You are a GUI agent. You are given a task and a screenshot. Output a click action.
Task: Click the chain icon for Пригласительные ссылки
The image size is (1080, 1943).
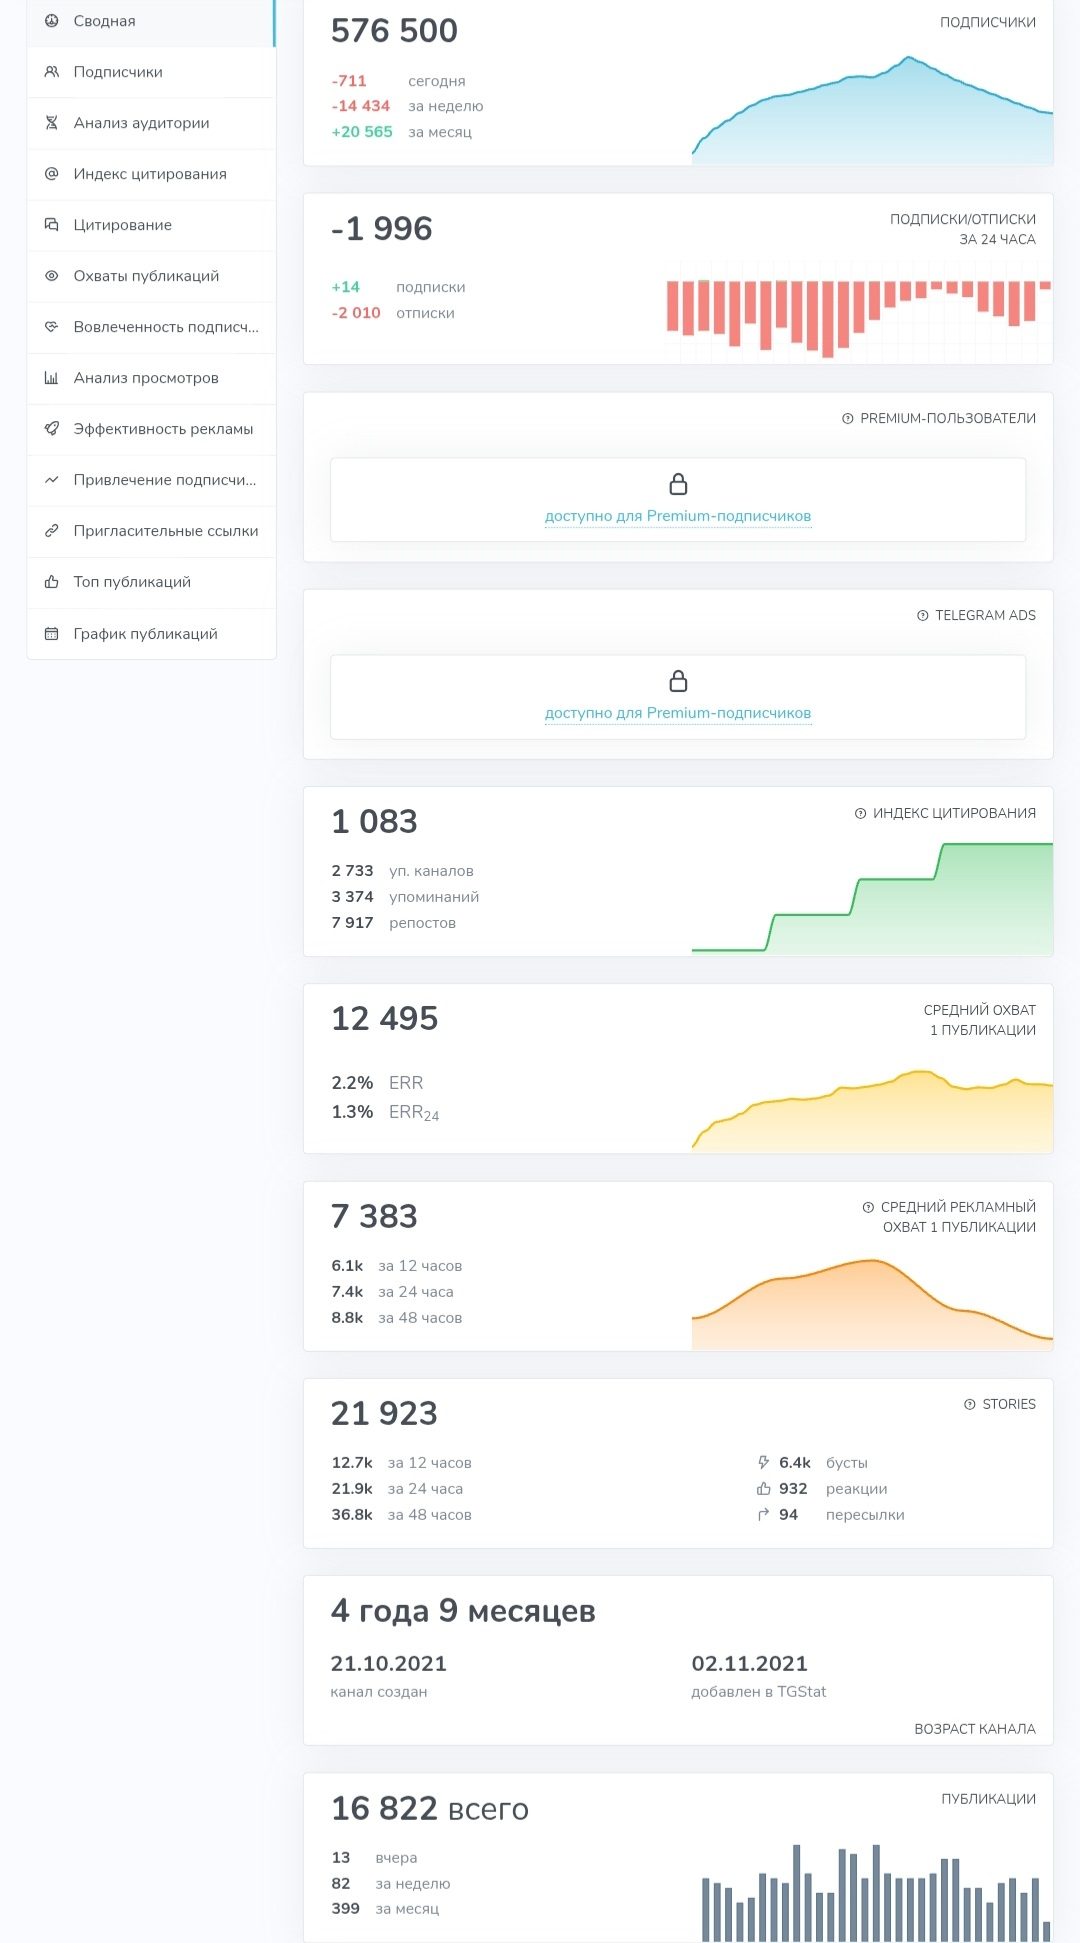(x=52, y=531)
